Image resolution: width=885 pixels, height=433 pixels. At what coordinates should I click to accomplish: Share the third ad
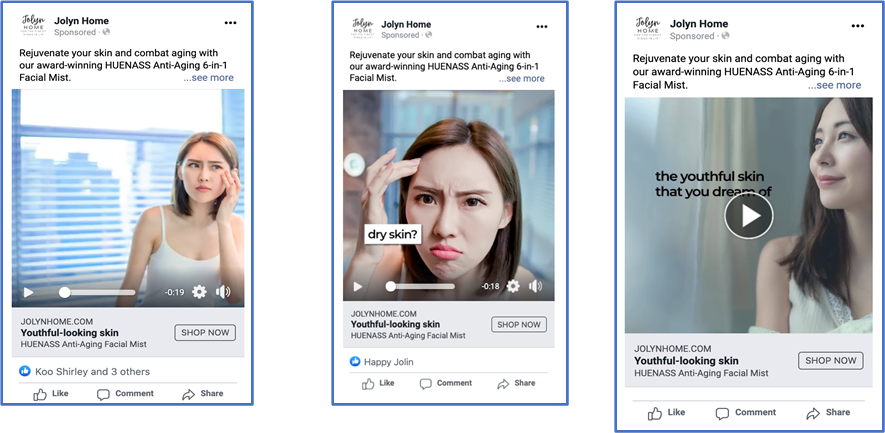(828, 413)
